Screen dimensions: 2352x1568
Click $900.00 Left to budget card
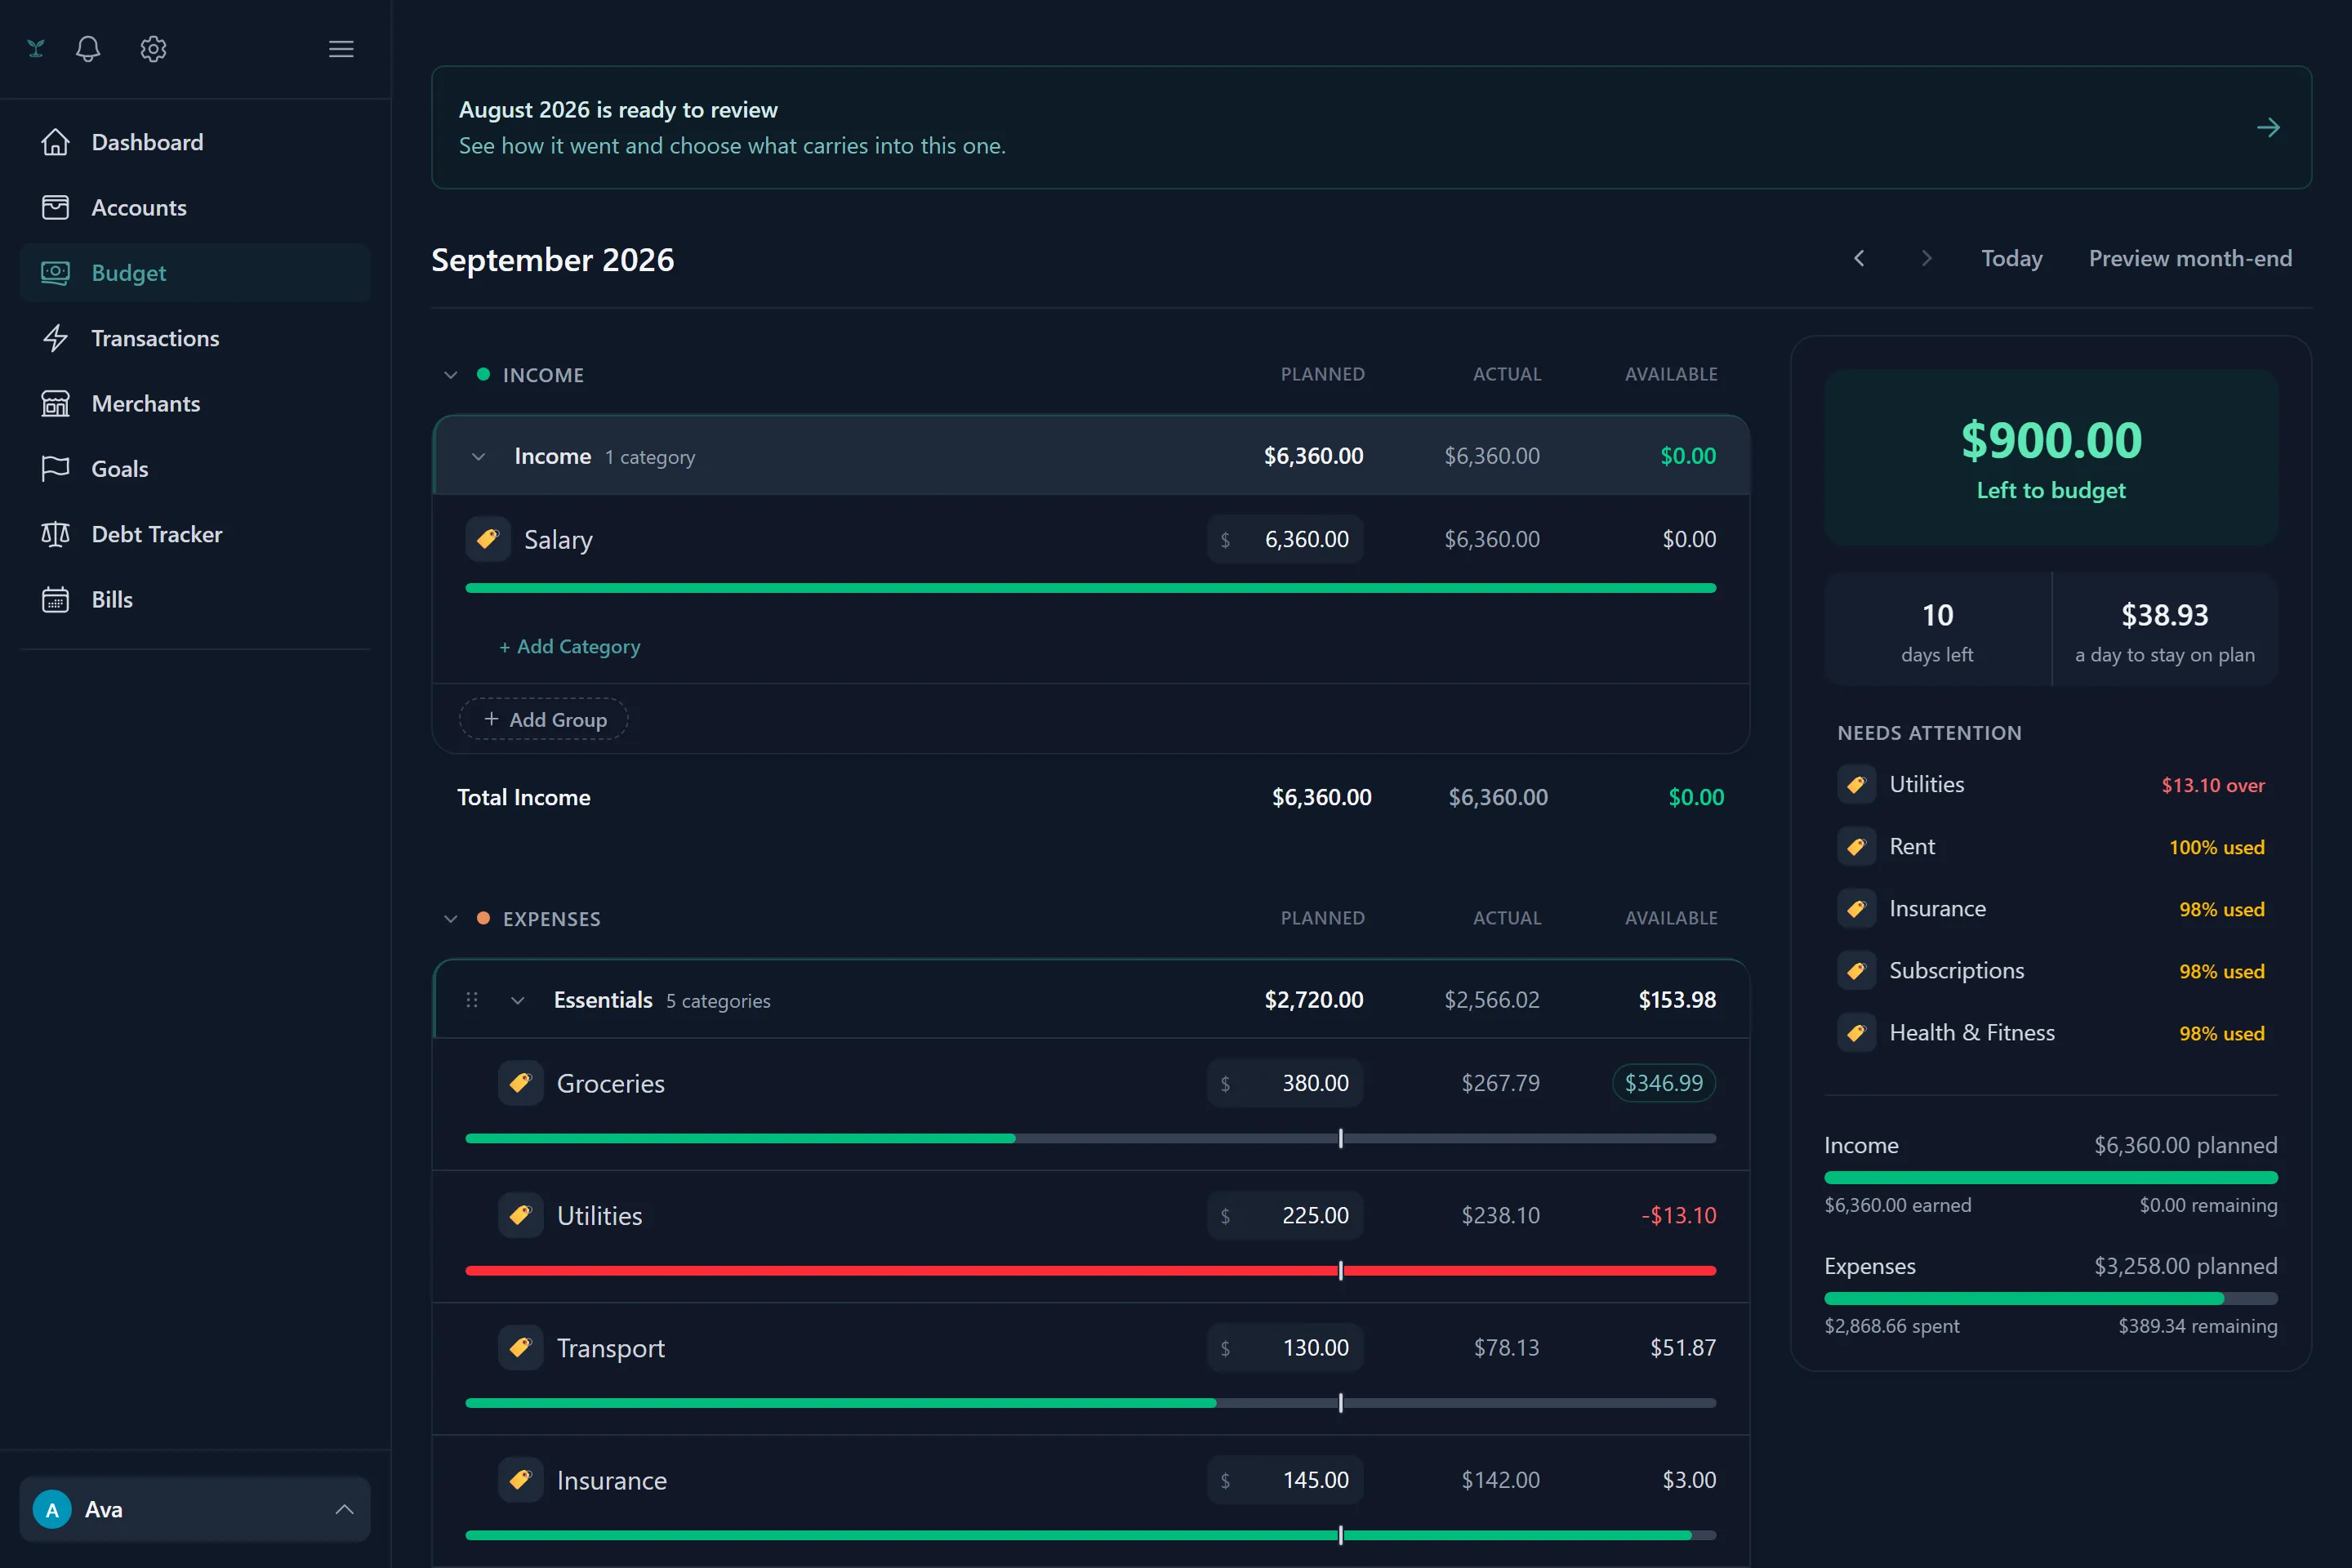coord(2051,458)
